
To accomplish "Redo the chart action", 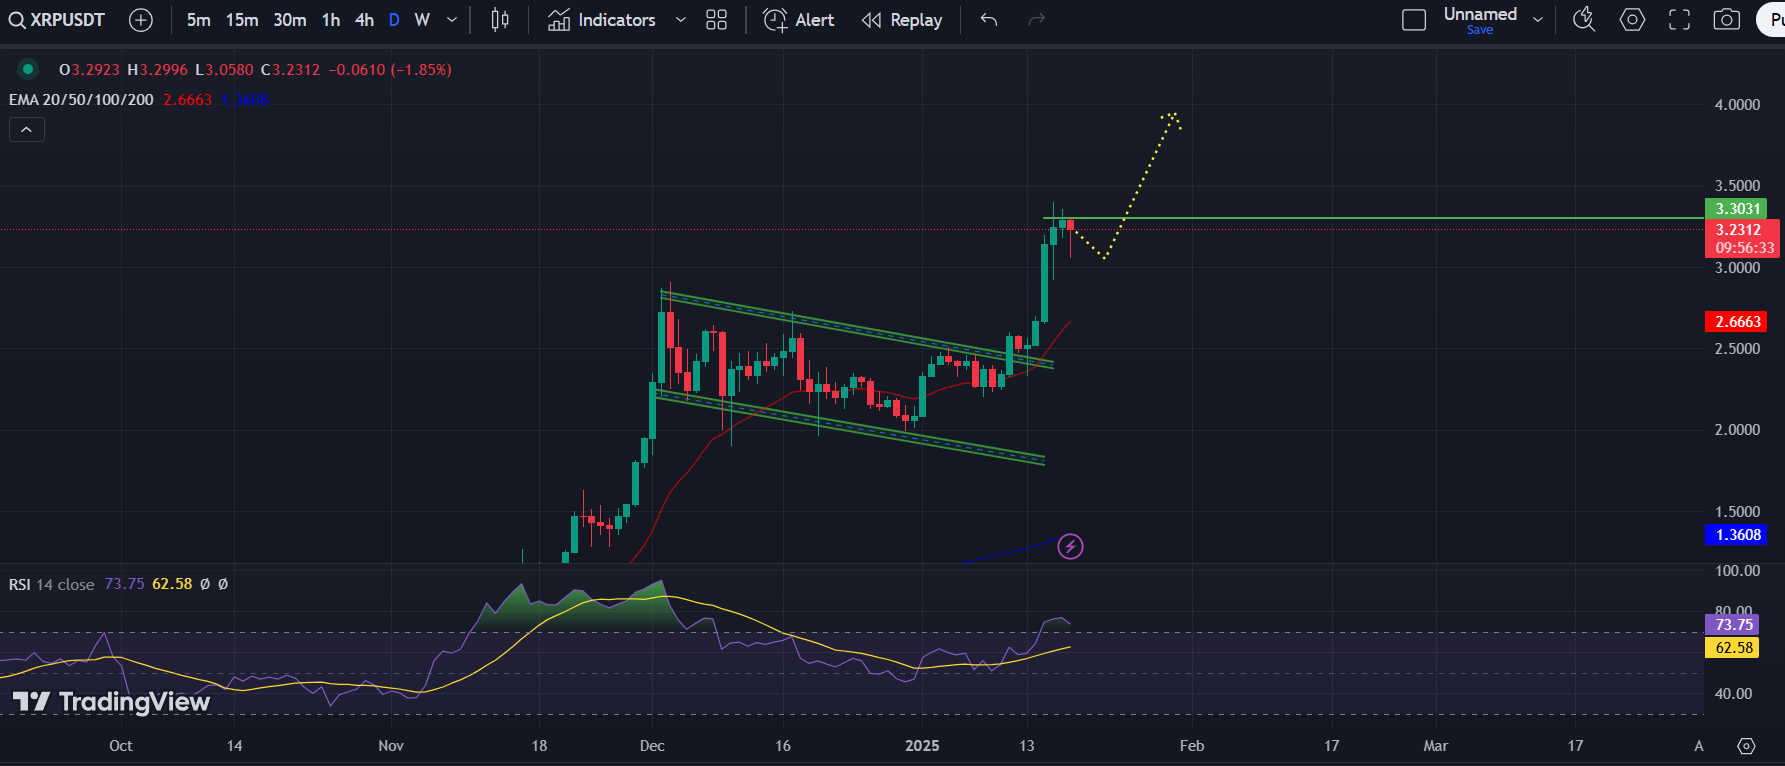I will click(x=1037, y=20).
